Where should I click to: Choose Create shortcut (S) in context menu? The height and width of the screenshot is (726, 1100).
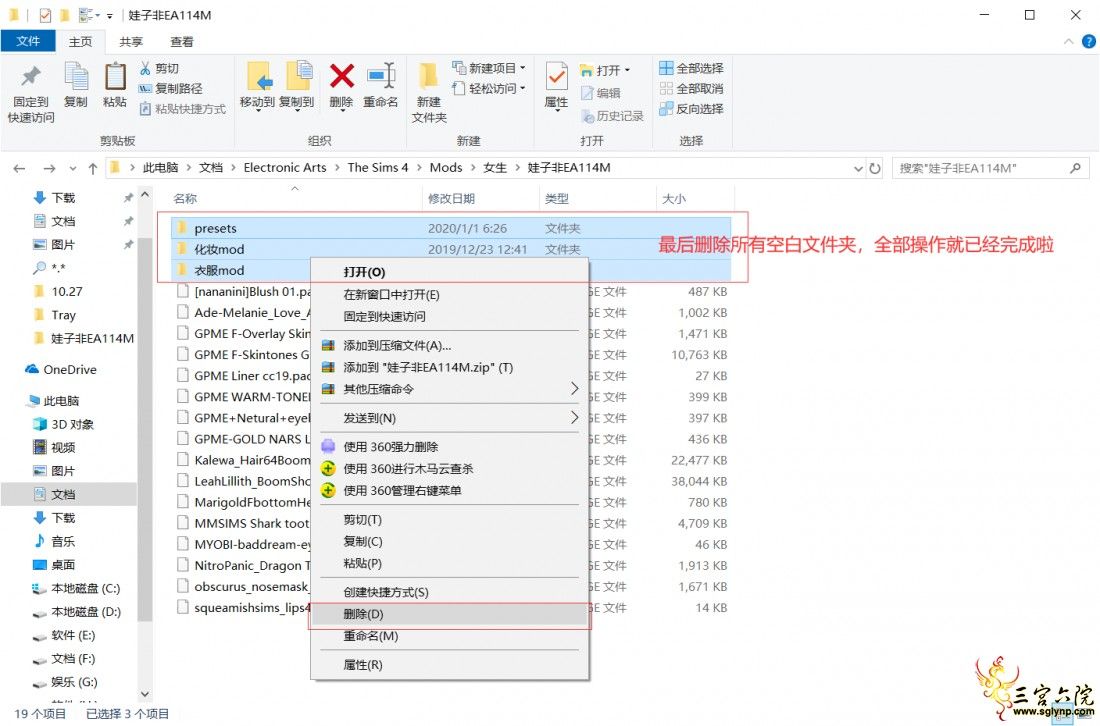pos(449,593)
